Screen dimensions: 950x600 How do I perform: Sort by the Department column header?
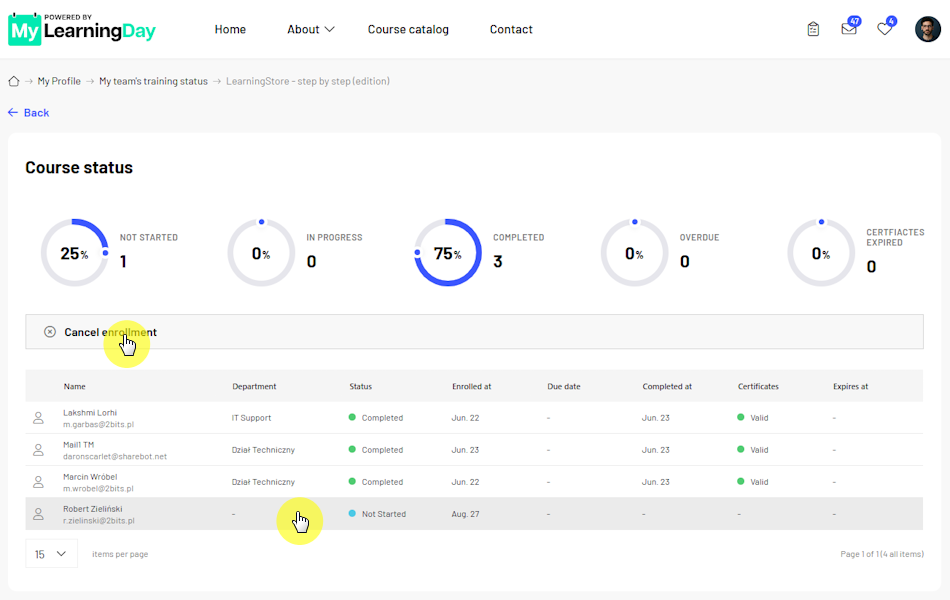pyautogui.click(x=254, y=387)
